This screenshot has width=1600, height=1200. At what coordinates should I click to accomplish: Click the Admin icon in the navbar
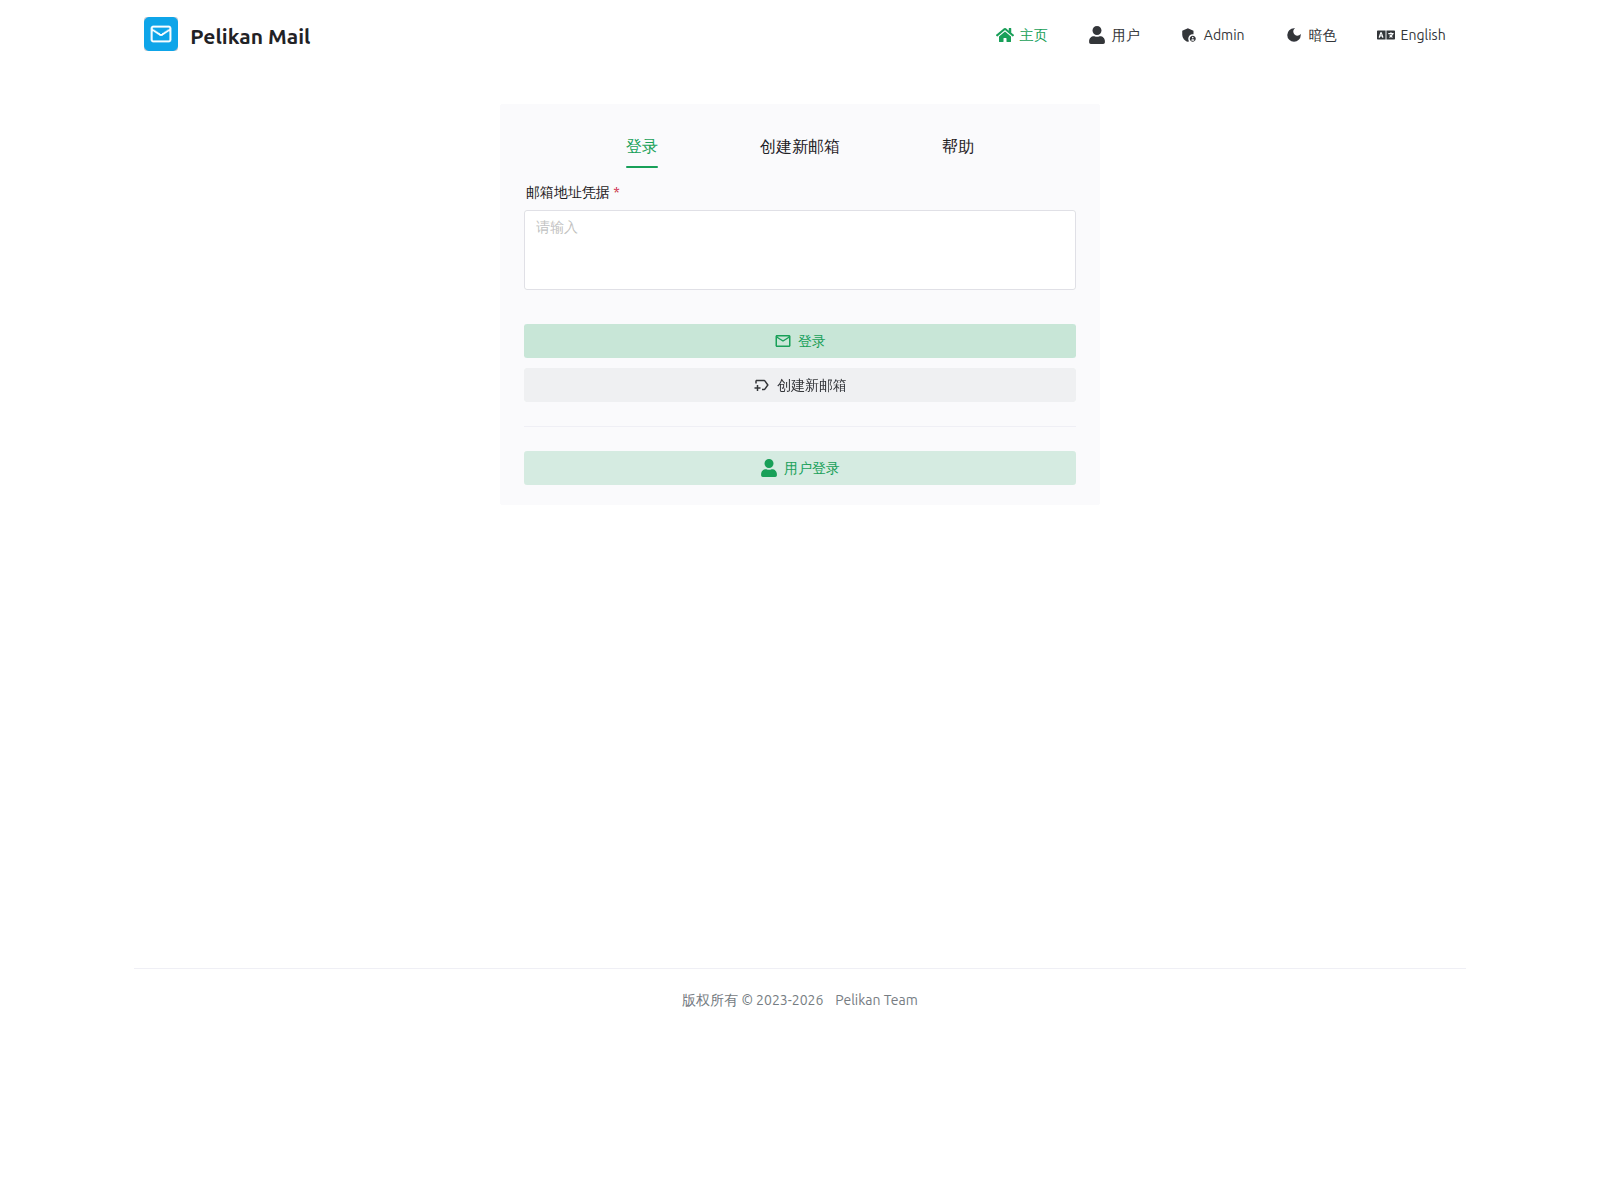tap(1188, 34)
